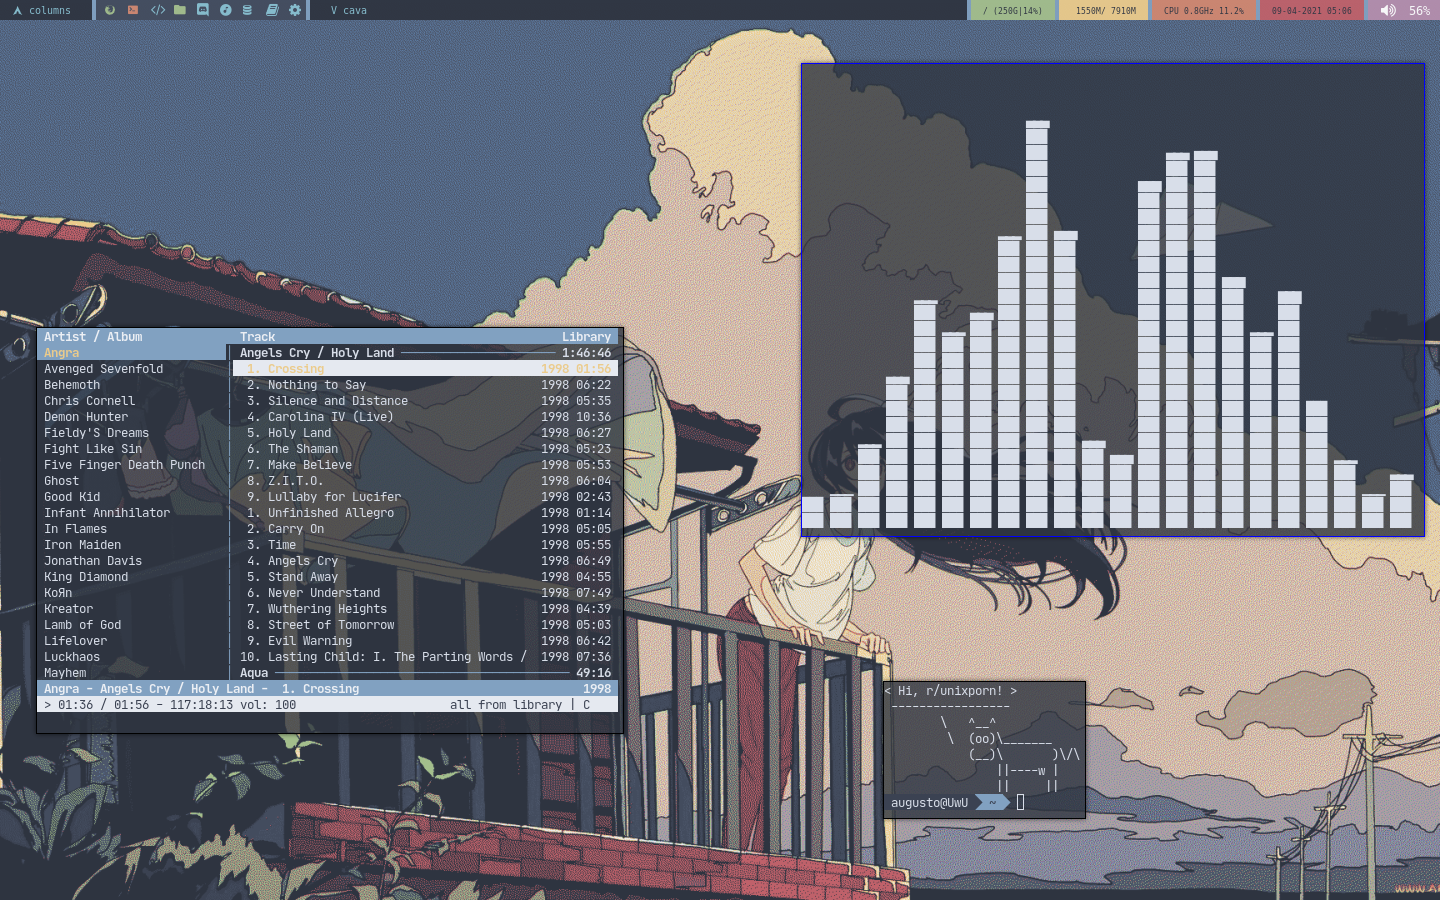The image size is (1440, 900).
Task: Select the track 4. Angels Cry
Action: pyautogui.click(x=425, y=561)
